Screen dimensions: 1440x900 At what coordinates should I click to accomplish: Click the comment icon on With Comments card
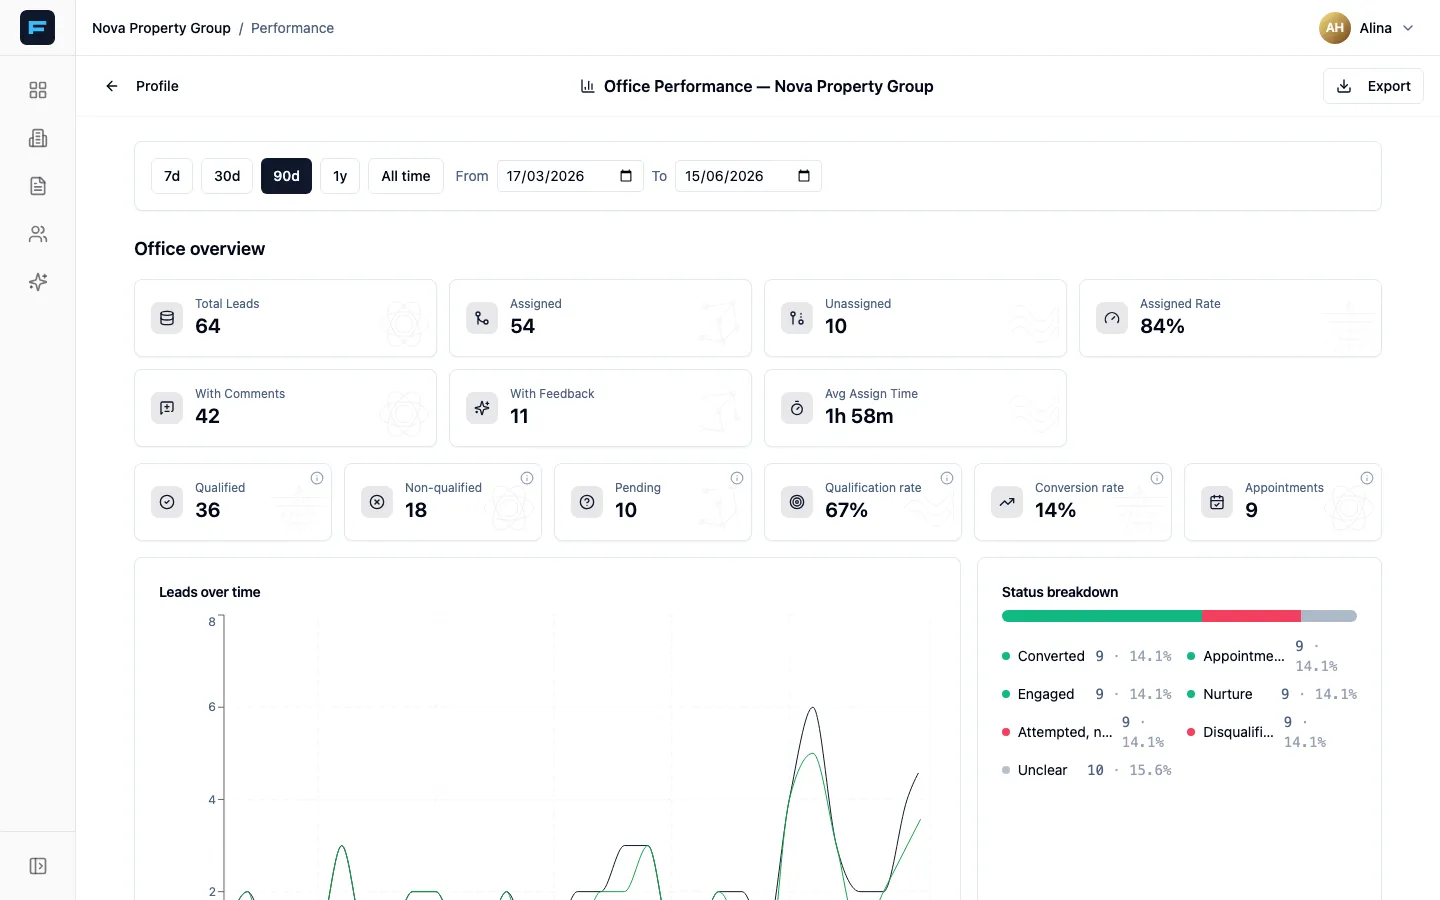[x=167, y=408]
